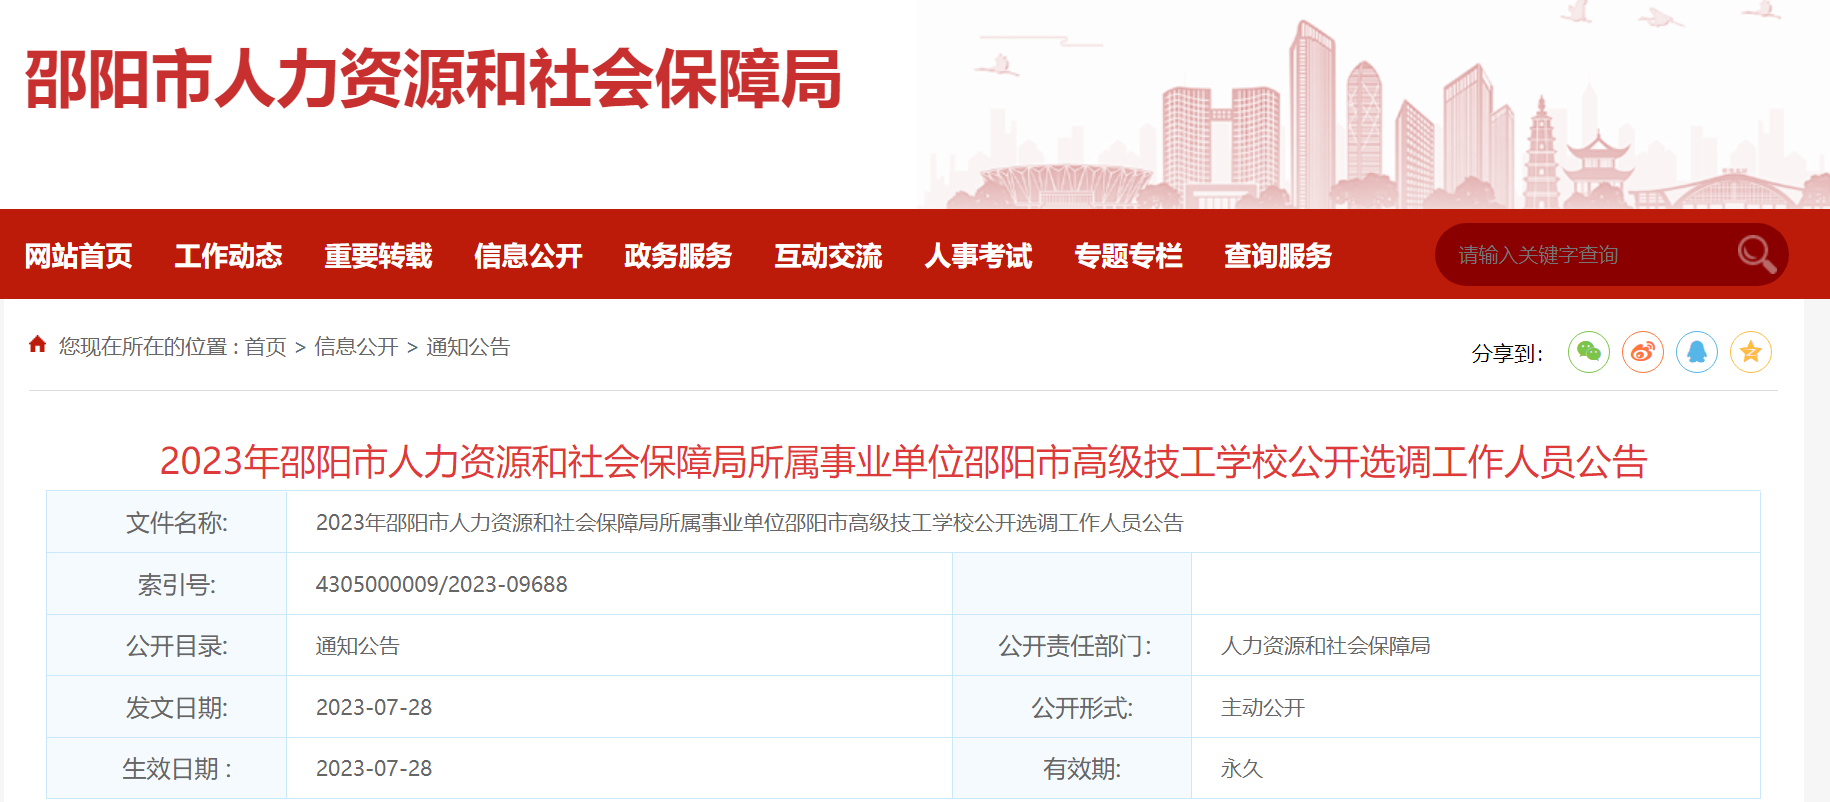
Task: Select 互动交流 in the navigation bar
Action: tap(828, 256)
